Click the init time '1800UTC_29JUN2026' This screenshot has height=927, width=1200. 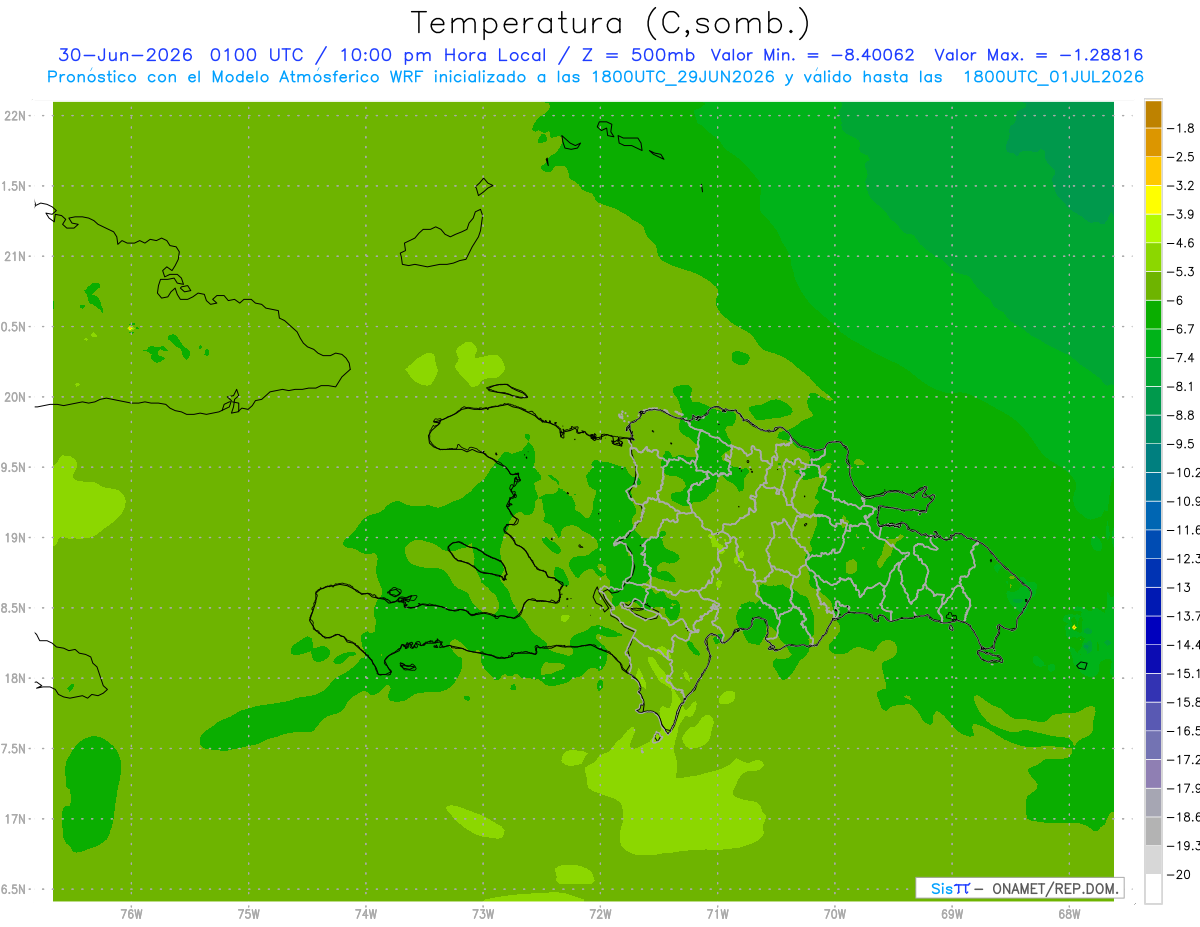click(x=681, y=76)
